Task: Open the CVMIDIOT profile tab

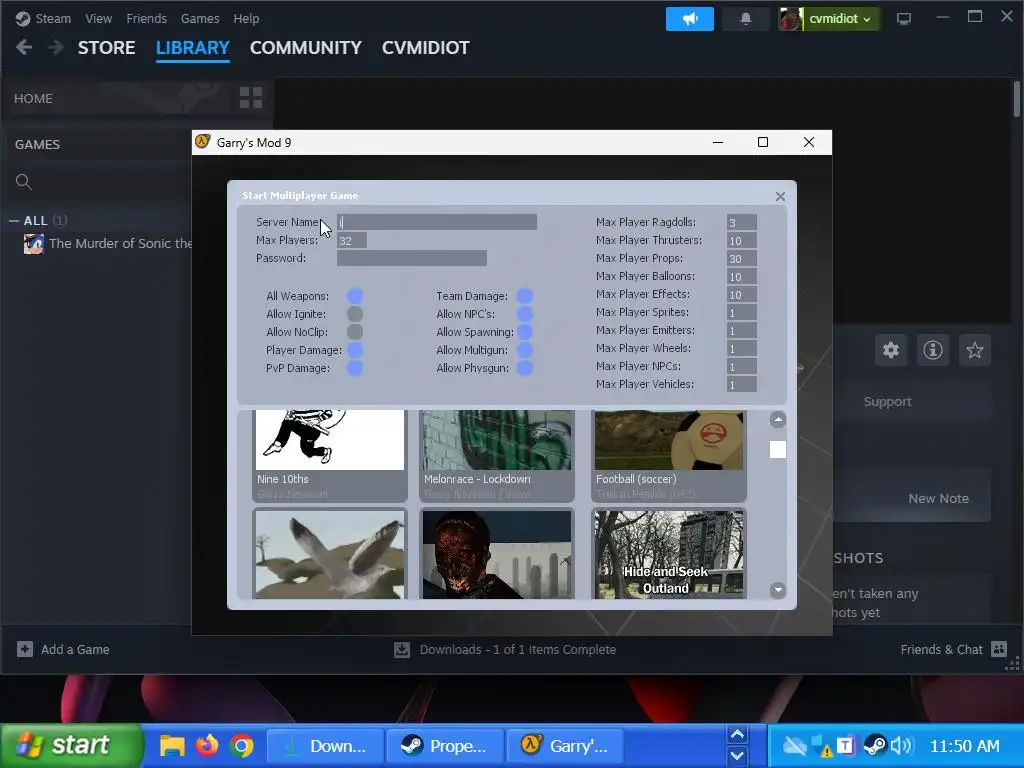Action: (425, 48)
